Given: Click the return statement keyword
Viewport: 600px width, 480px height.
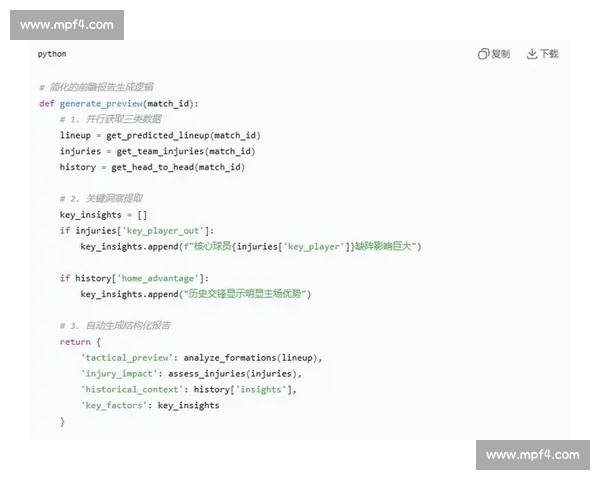Looking at the screenshot, I should click(x=74, y=342).
